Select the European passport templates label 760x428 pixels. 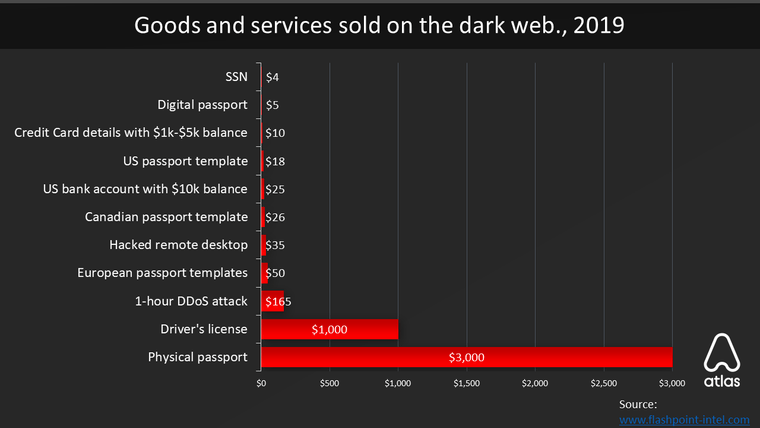click(162, 273)
